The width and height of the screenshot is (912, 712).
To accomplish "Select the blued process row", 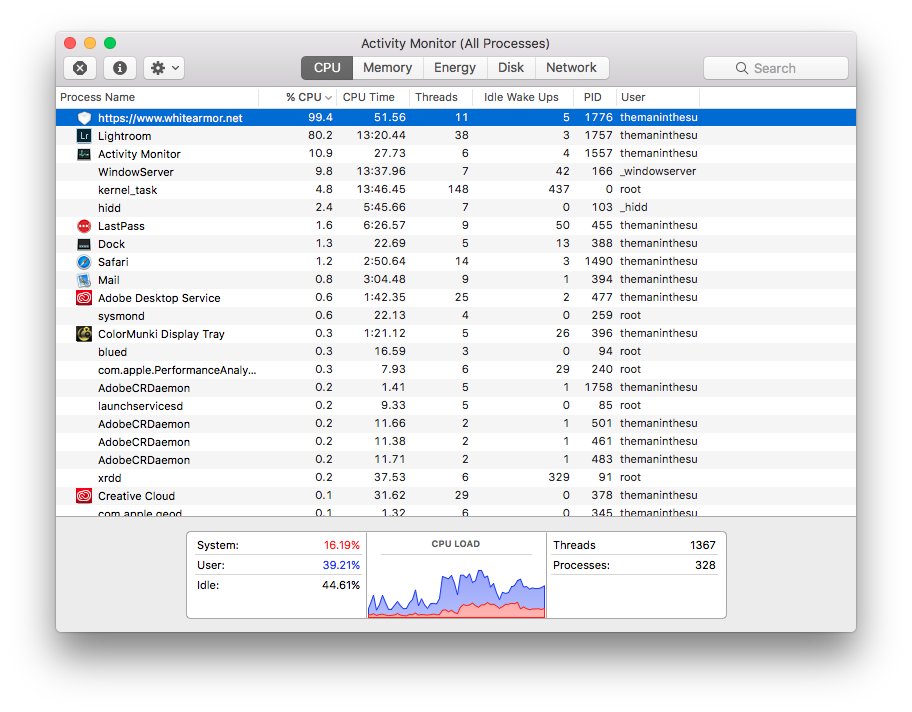I will click(456, 351).
